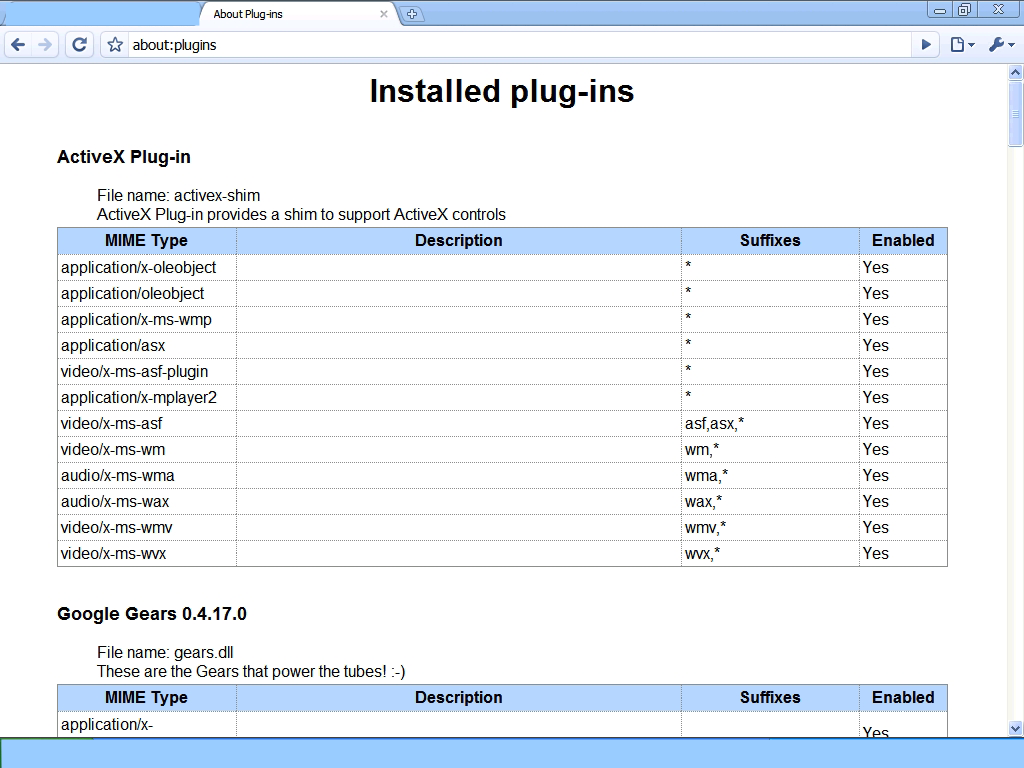1024x768 pixels.
Task: Click the 'ActiveX Plug-in' section heading
Action: [123, 157]
